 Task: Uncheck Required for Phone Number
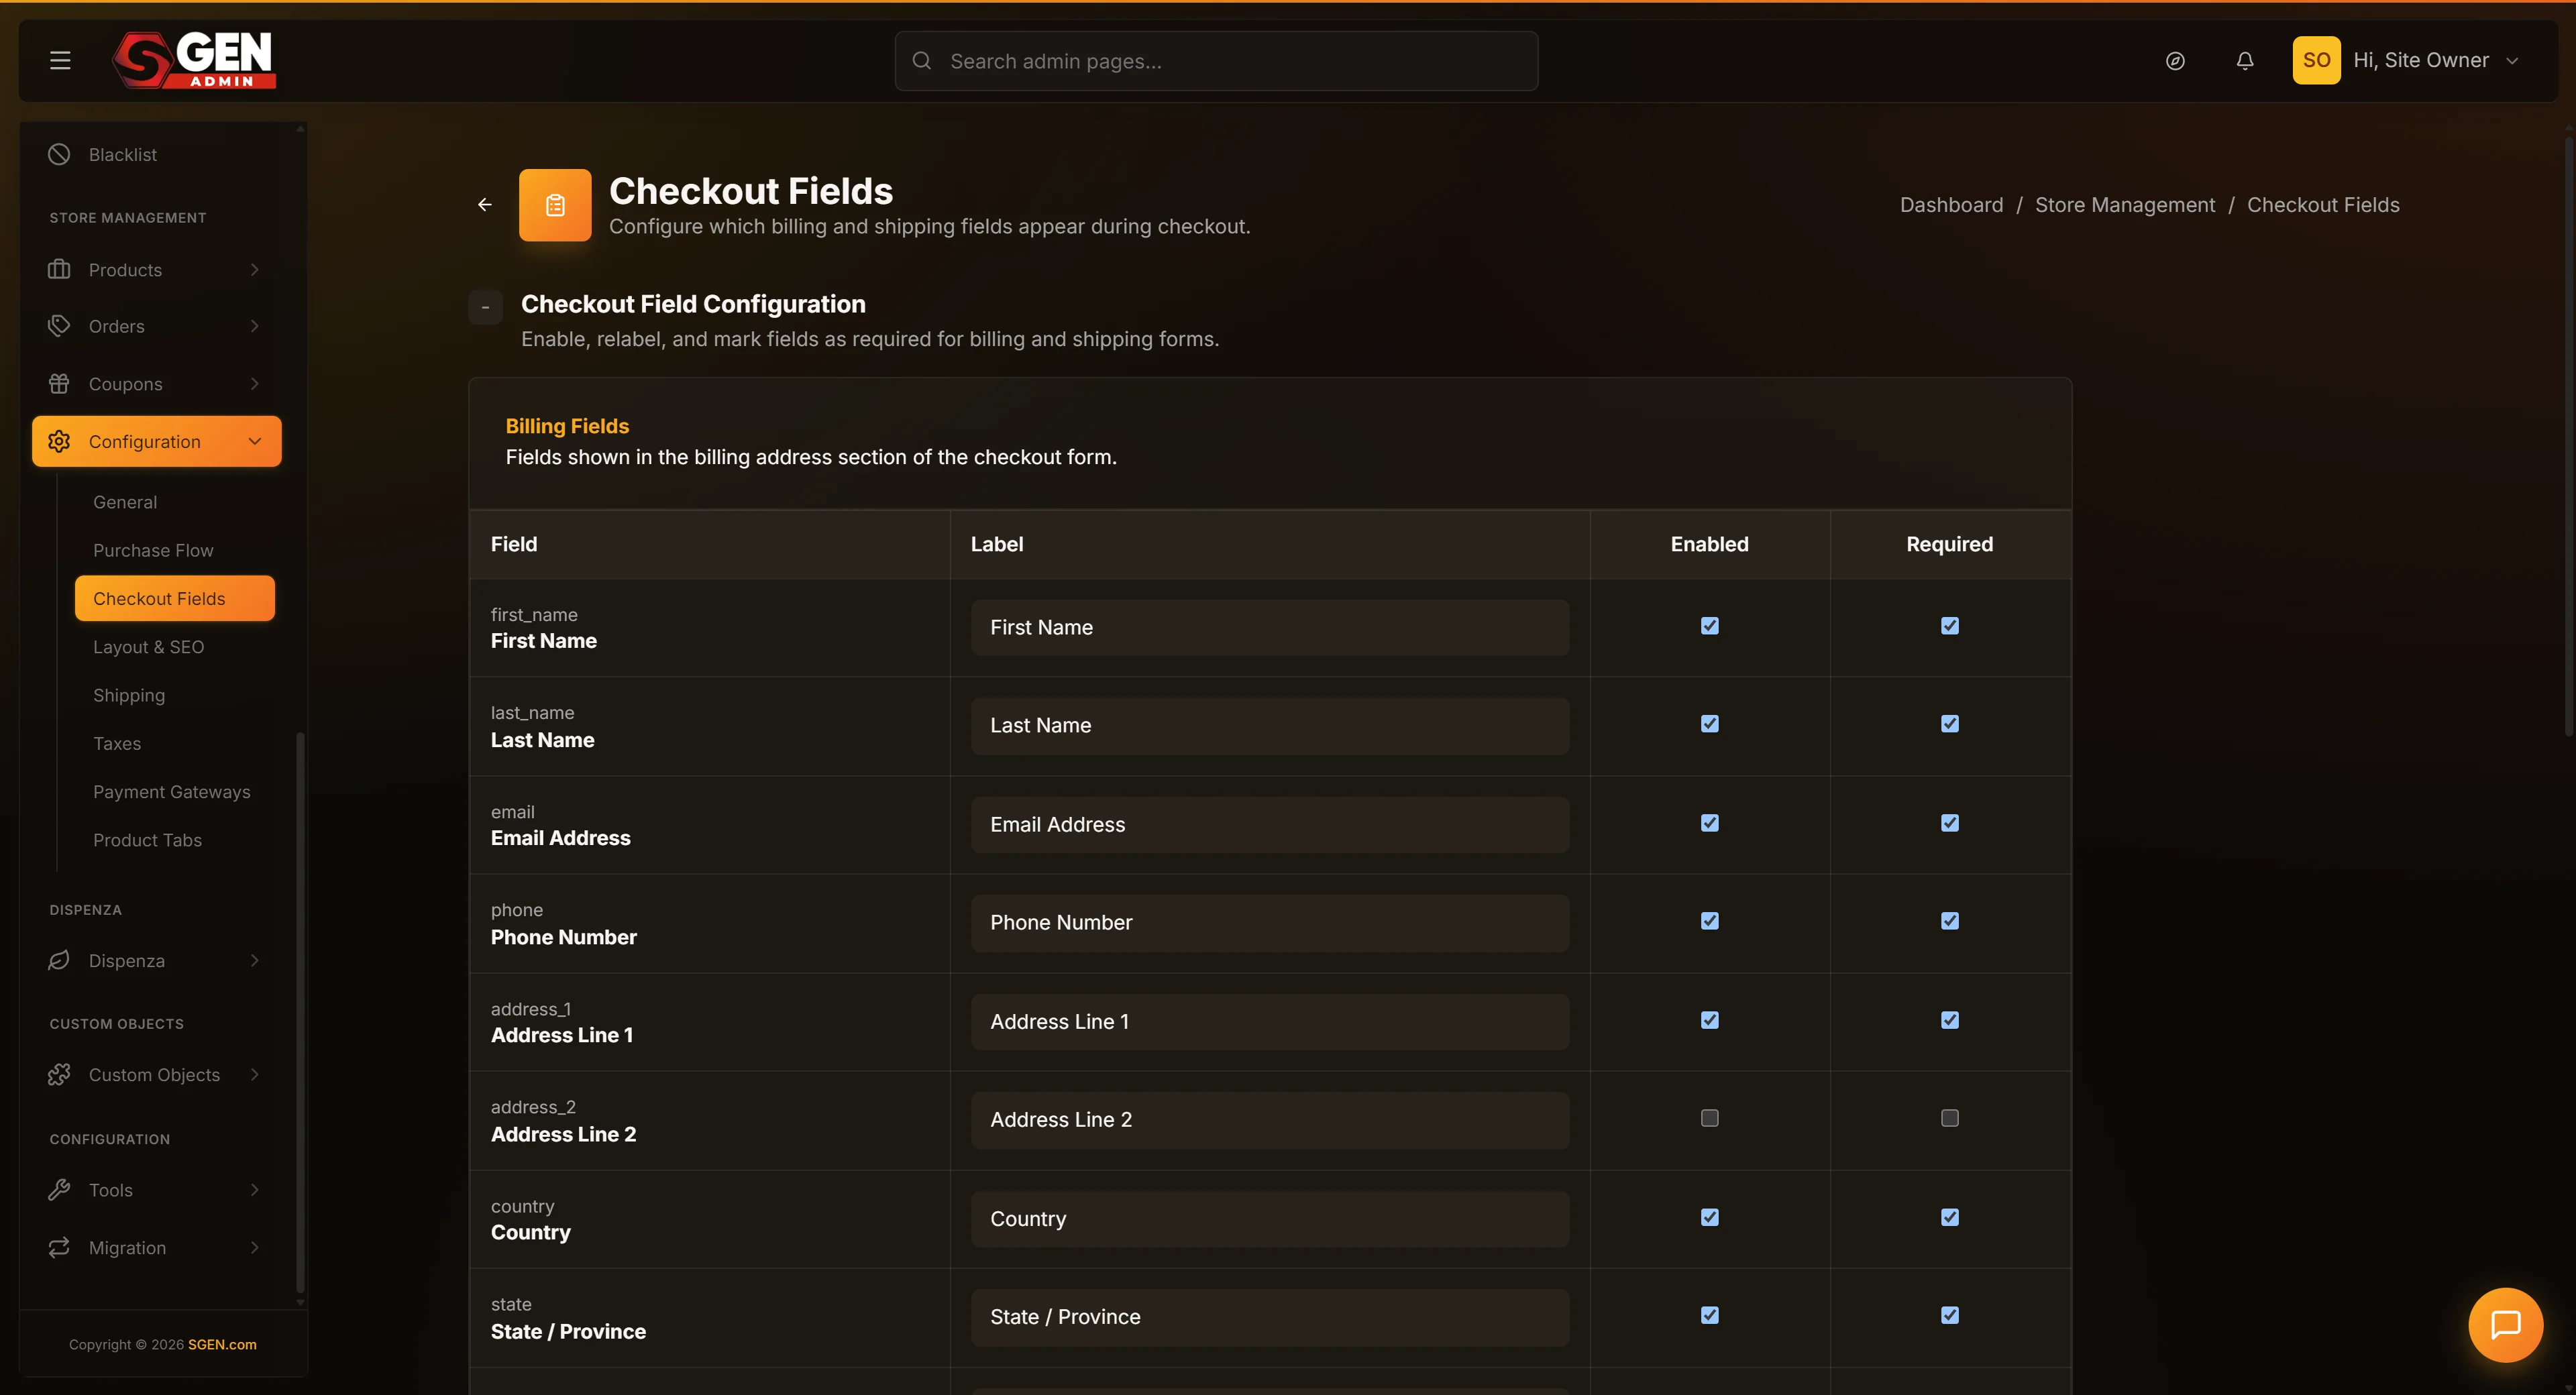coord(1950,921)
